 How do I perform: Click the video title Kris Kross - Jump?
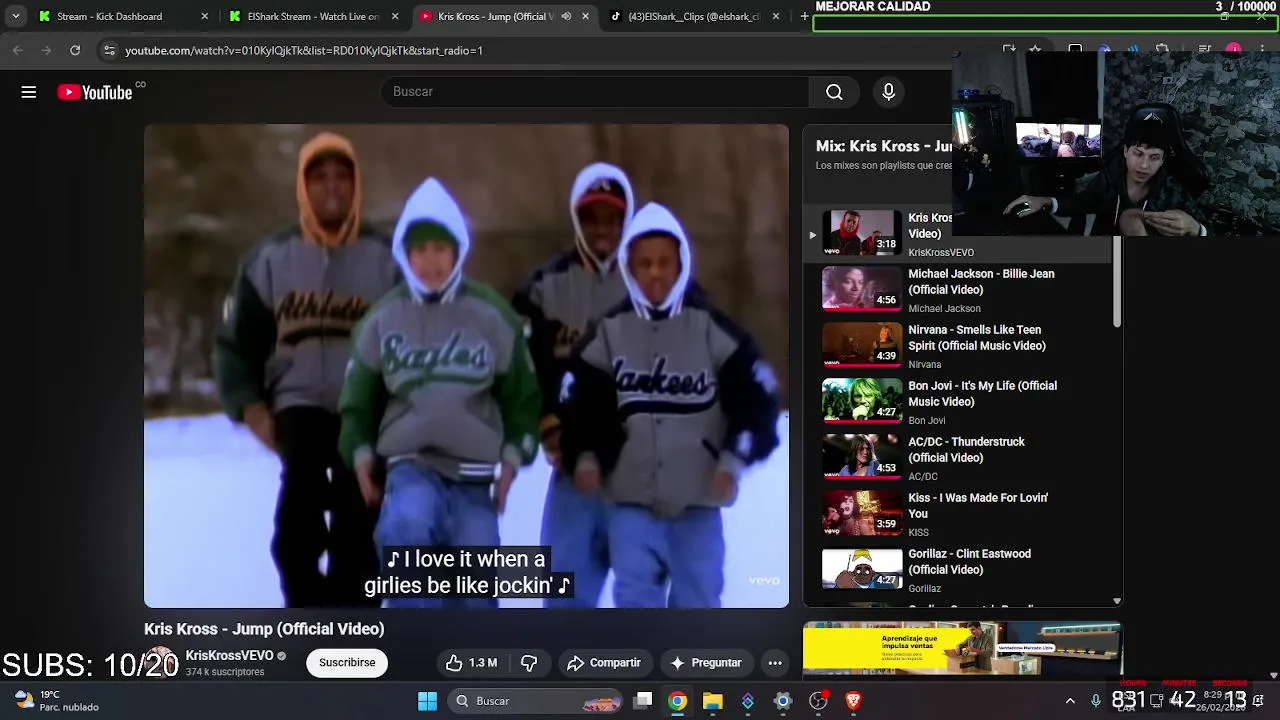pos(264,629)
